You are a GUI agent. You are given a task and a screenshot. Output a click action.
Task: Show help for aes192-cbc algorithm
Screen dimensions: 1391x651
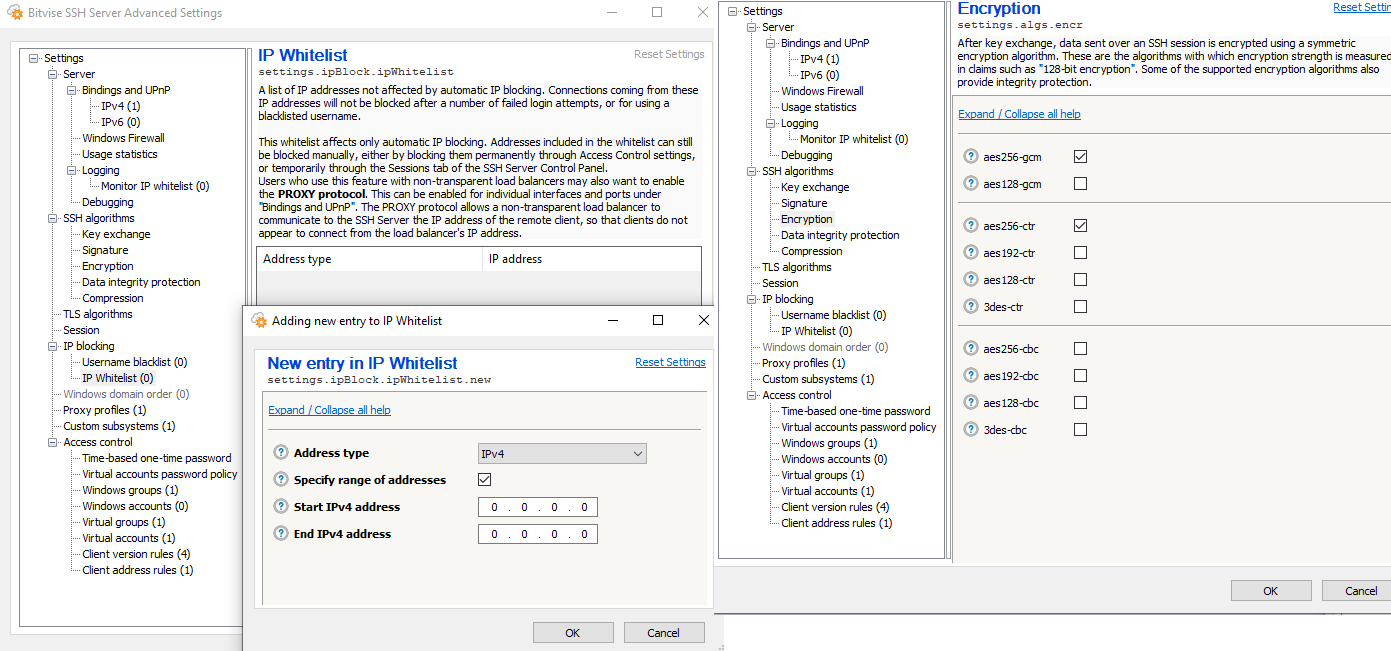pos(970,376)
